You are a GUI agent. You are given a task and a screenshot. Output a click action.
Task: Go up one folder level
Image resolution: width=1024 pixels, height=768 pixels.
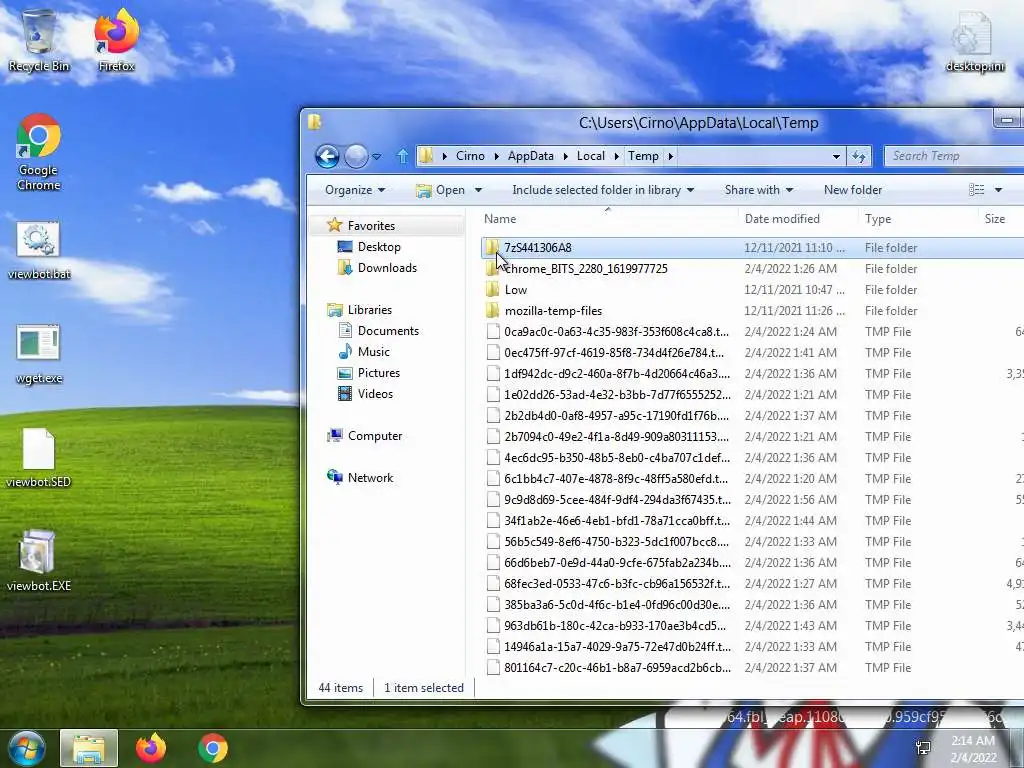click(x=402, y=156)
